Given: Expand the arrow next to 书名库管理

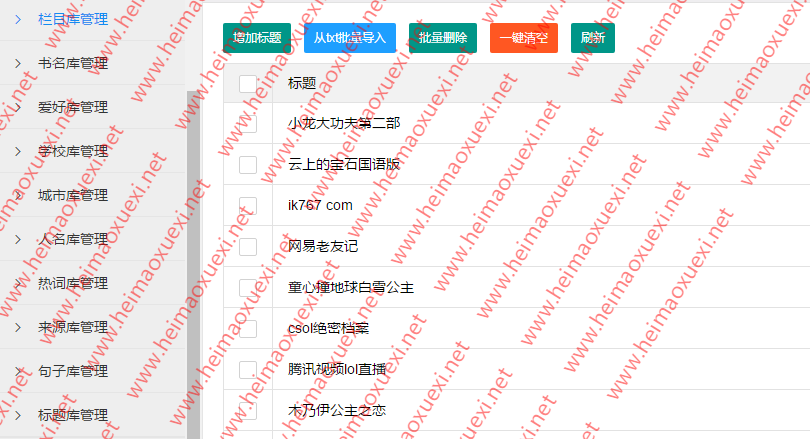Looking at the screenshot, I should click(18, 63).
